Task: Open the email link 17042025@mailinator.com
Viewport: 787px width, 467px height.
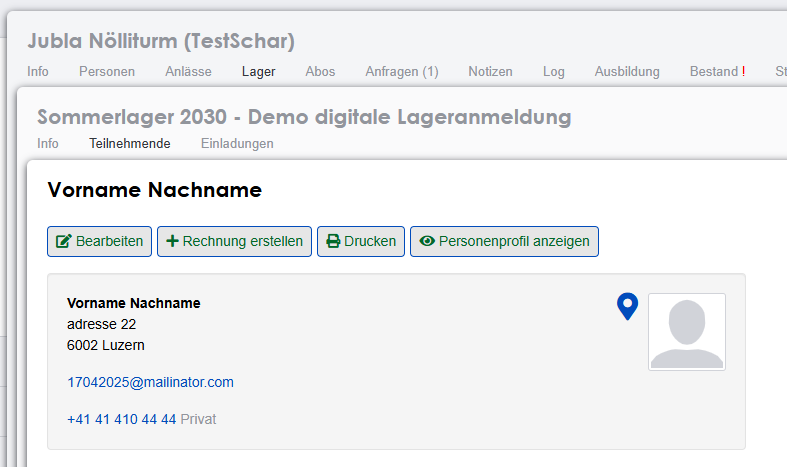Action: [151, 382]
